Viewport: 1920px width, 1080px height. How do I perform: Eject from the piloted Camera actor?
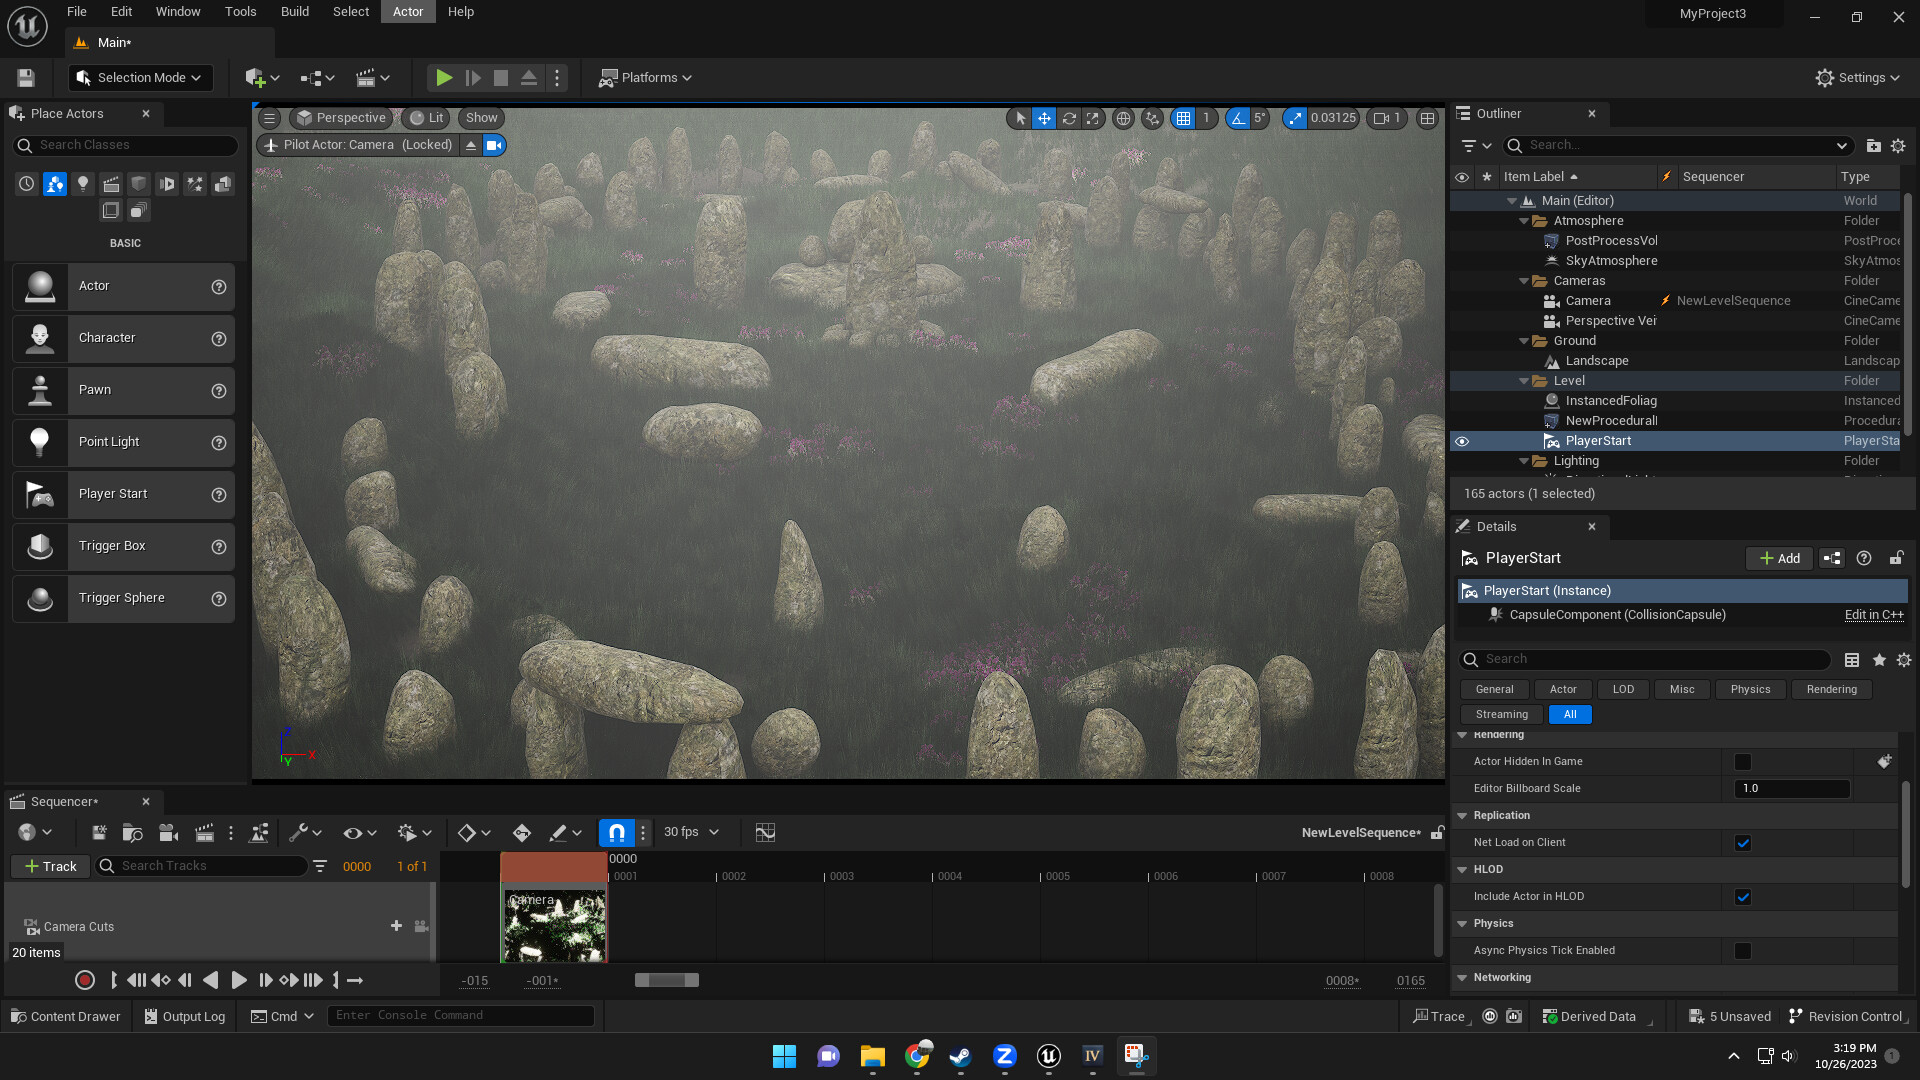(471, 145)
